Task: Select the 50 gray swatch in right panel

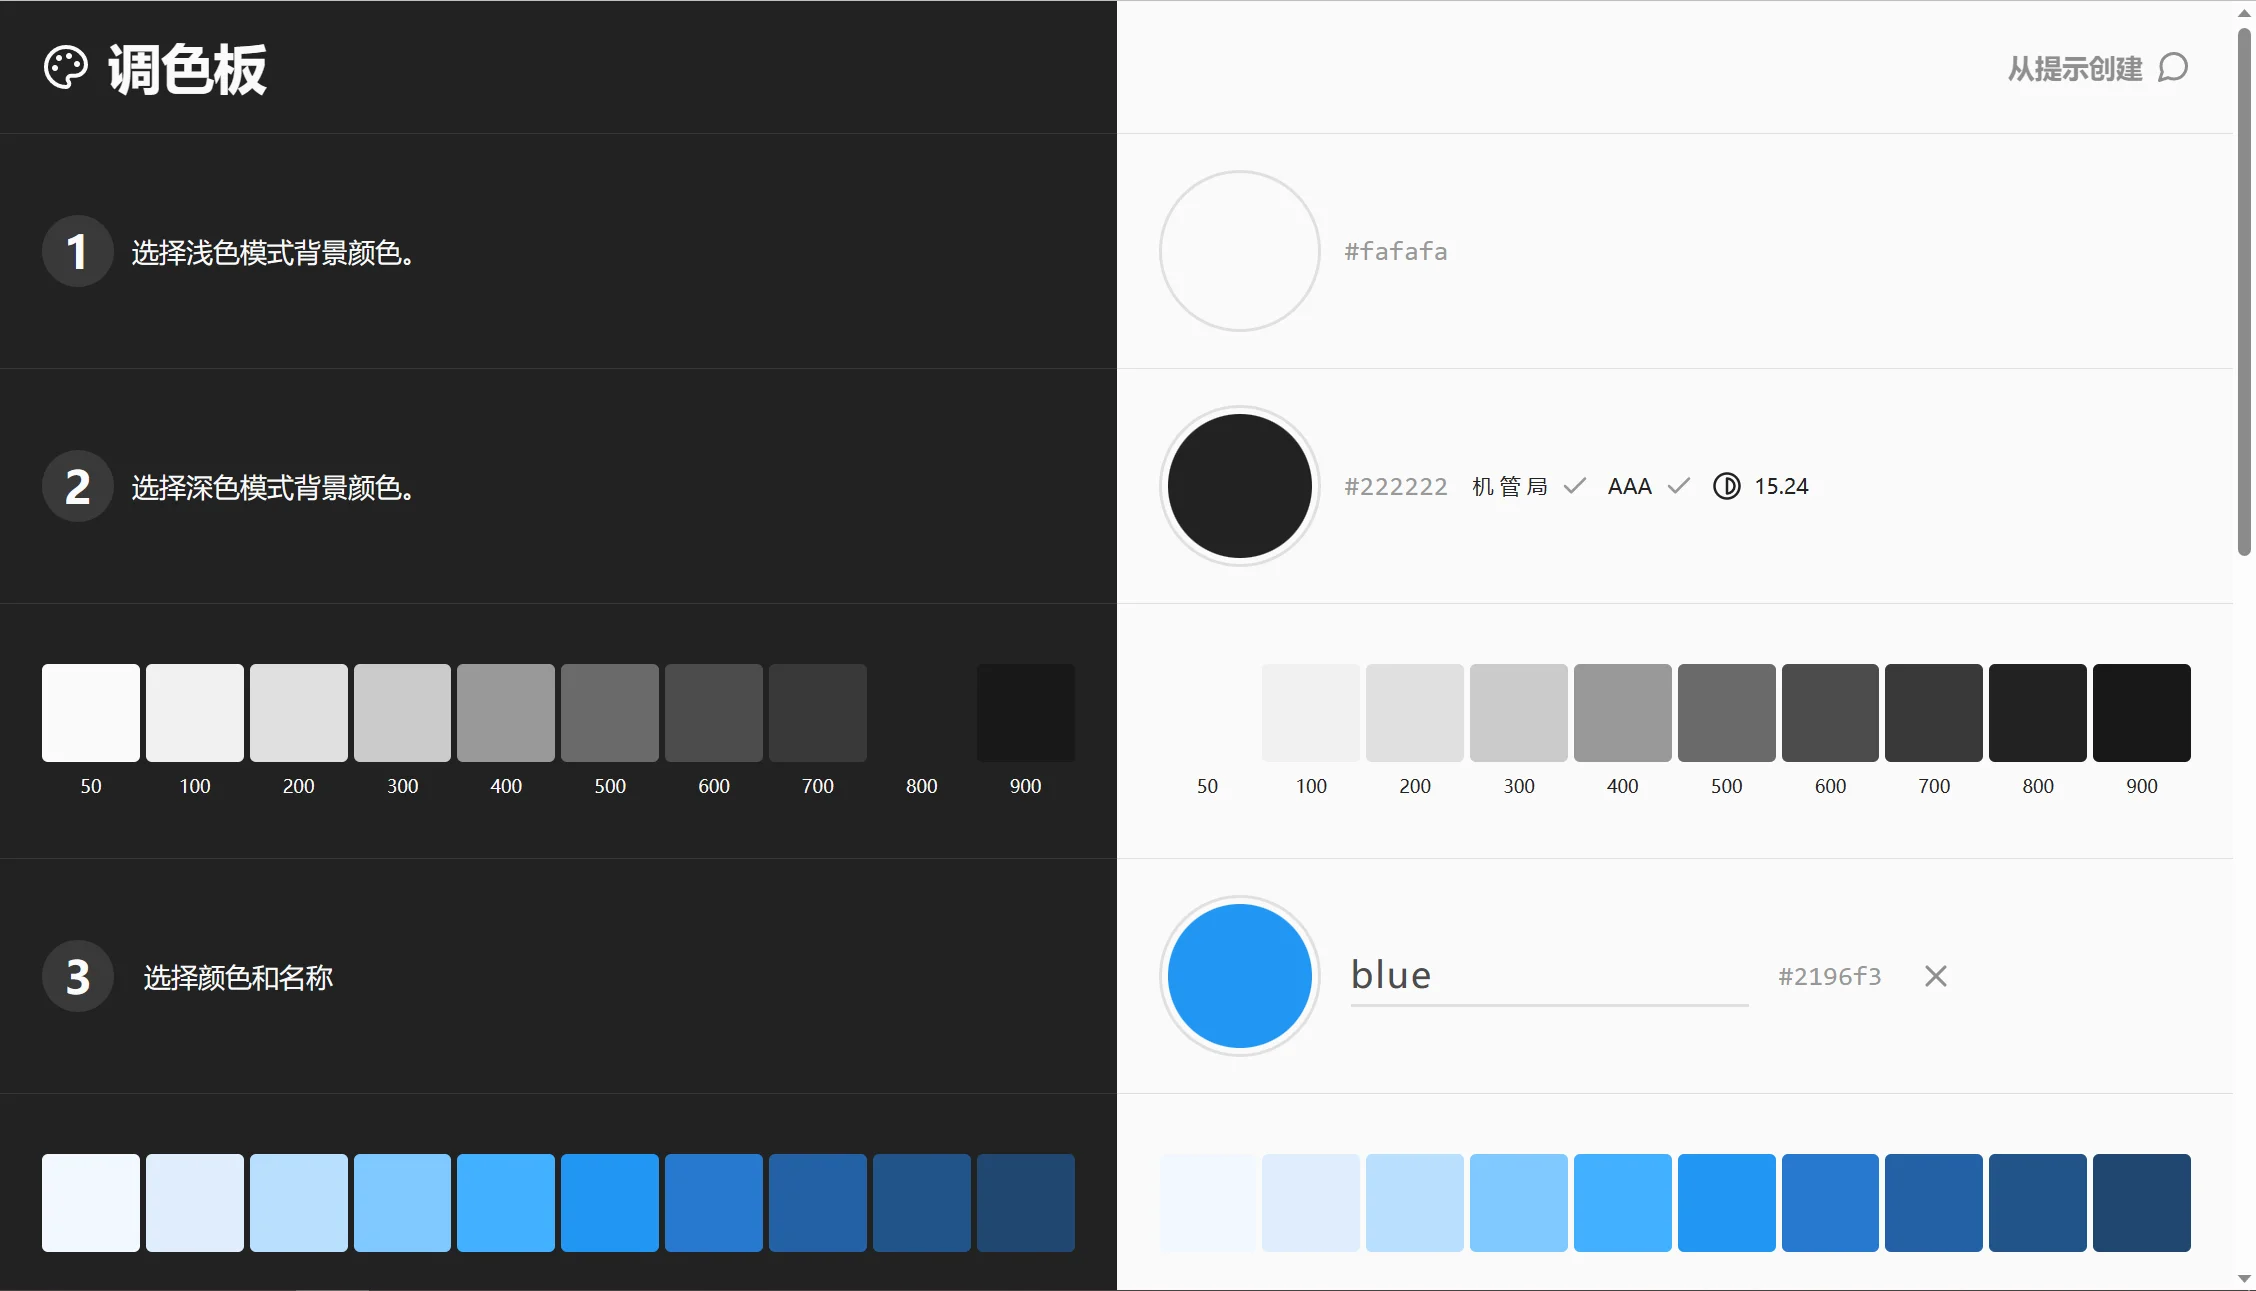Action: [1207, 712]
